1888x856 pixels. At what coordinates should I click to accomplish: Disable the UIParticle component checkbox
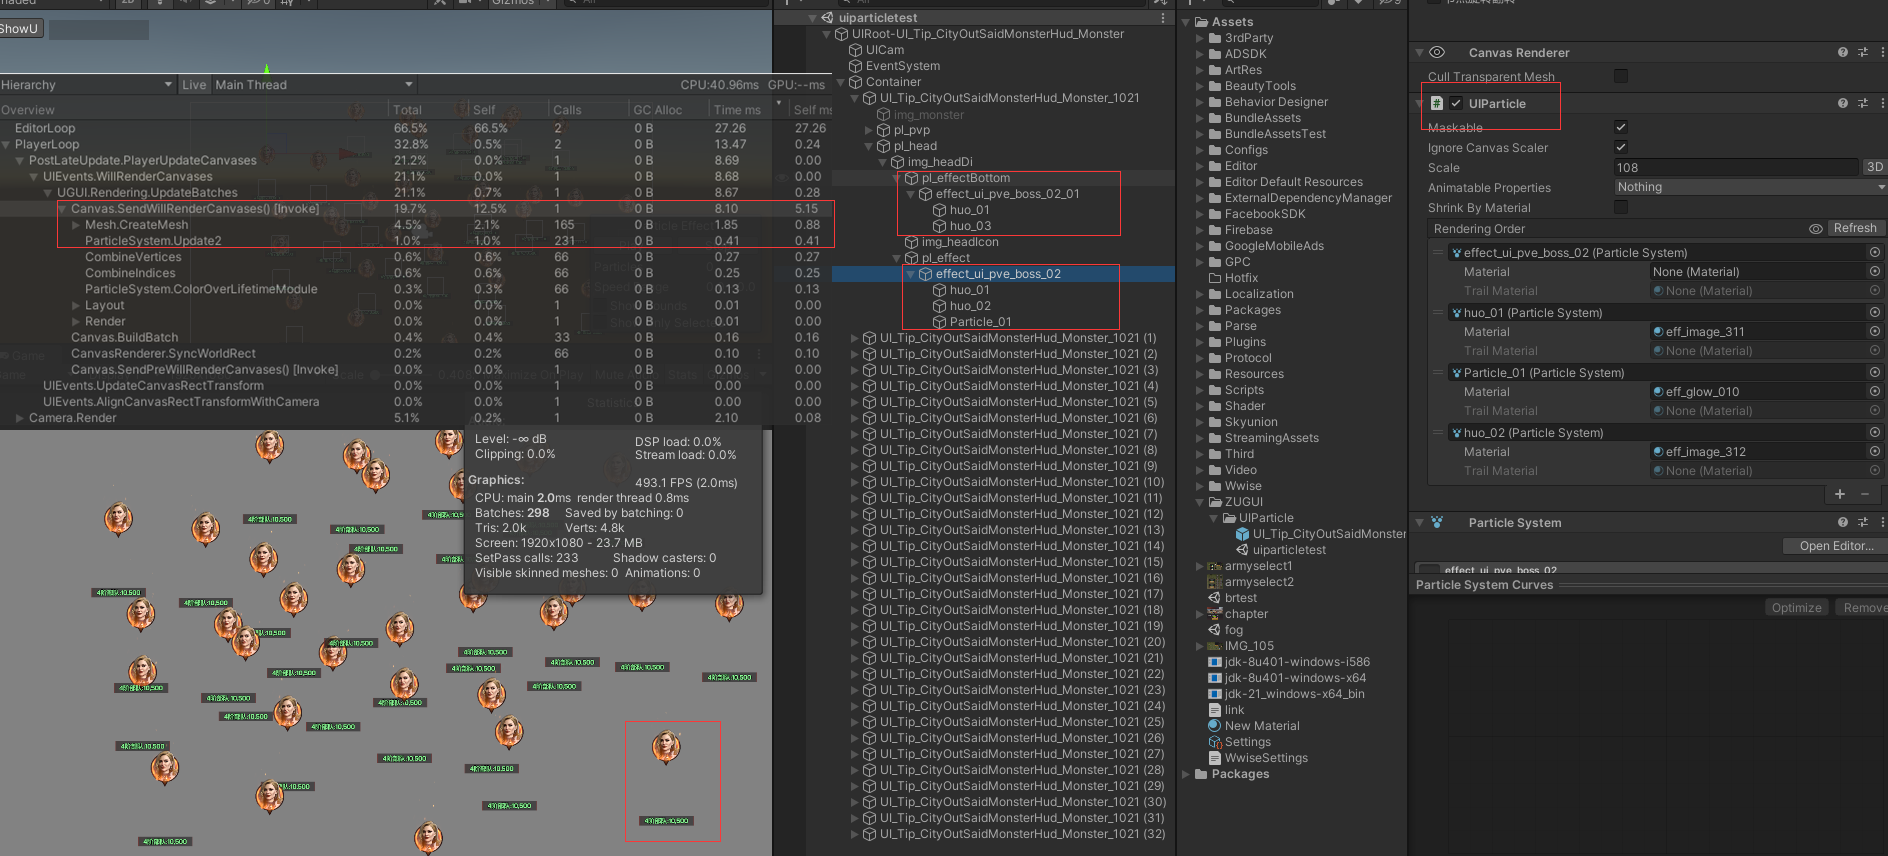pos(1456,103)
